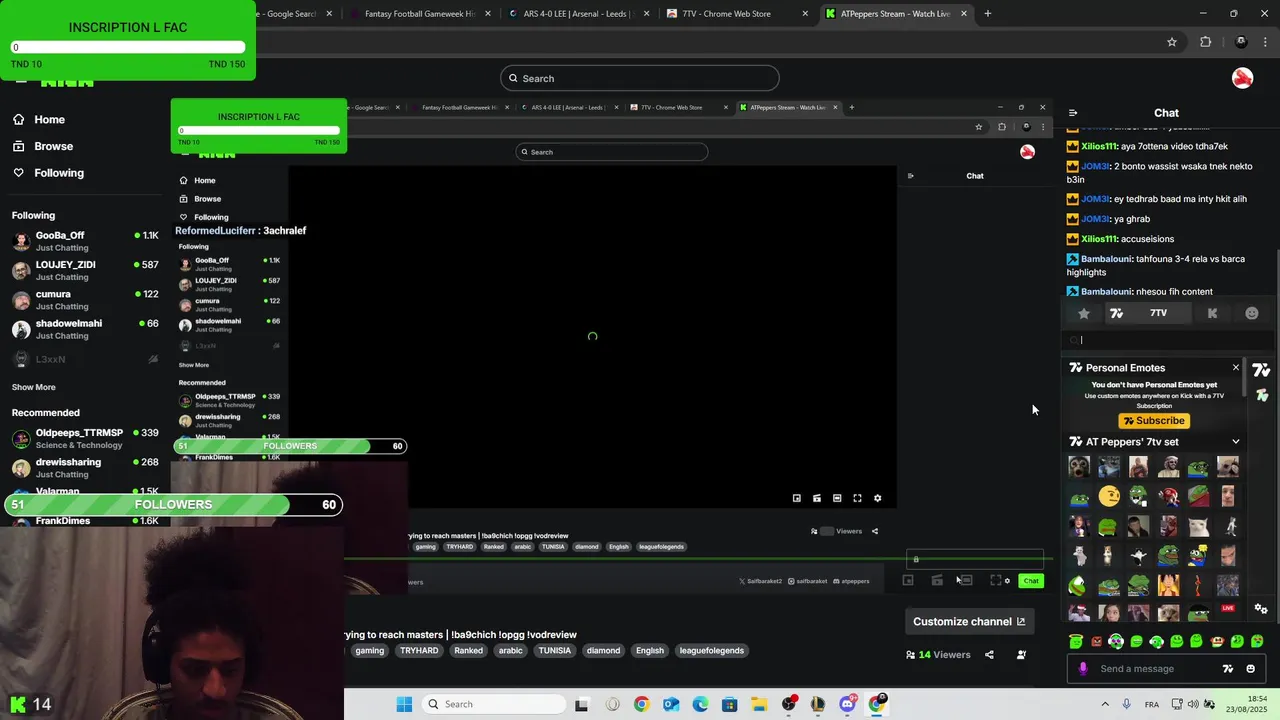Image resolution: width=1280 pixels, height=720 pixels.
Task: Open Windows Start menu
Action: pos(404,704)
